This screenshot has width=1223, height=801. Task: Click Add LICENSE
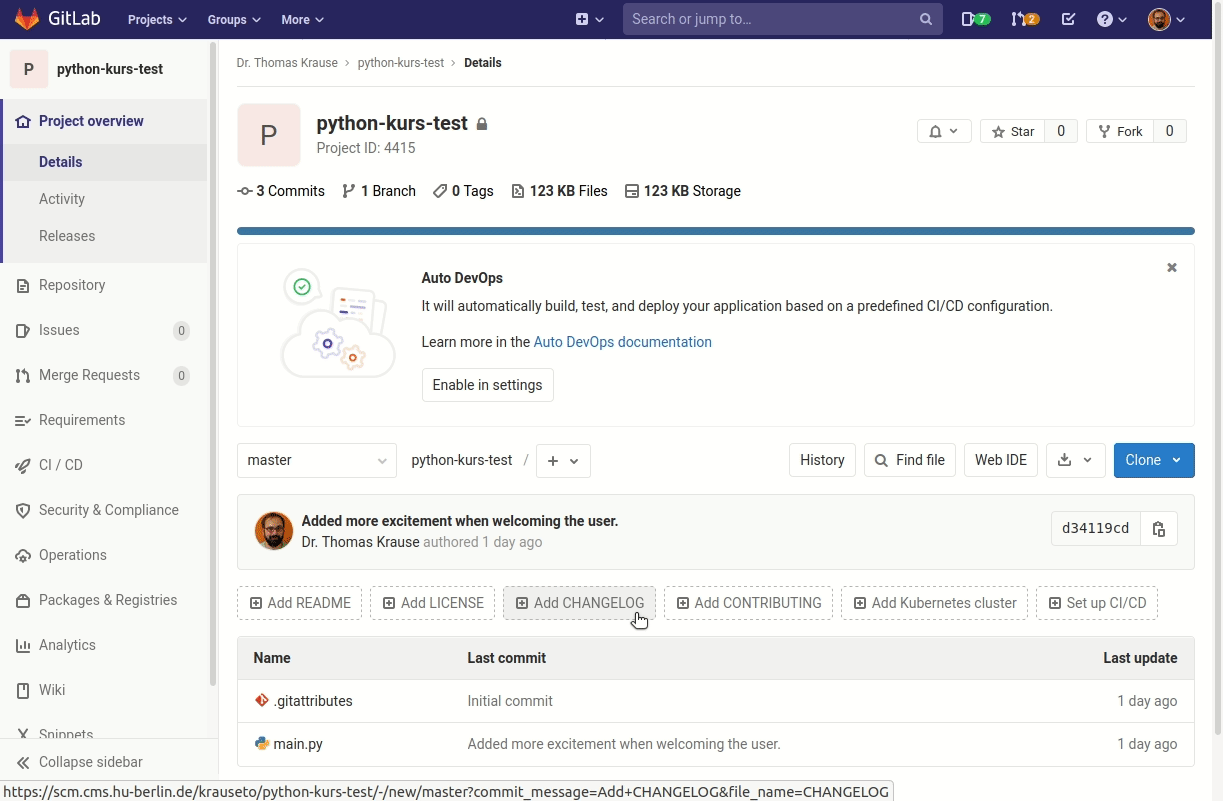(x=432, y=603)
